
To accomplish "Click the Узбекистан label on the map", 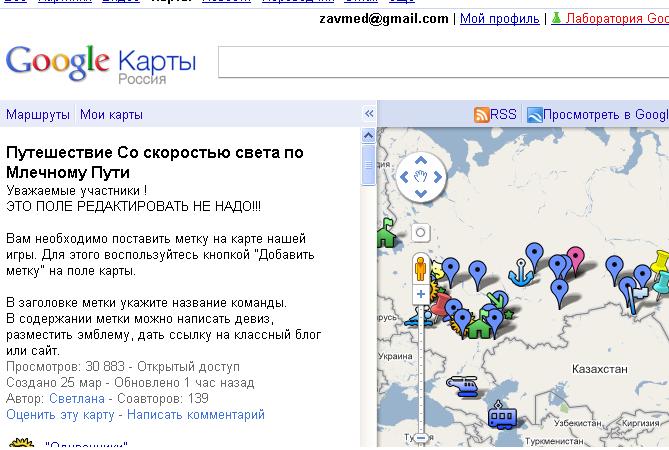I will tap(577, 423).
